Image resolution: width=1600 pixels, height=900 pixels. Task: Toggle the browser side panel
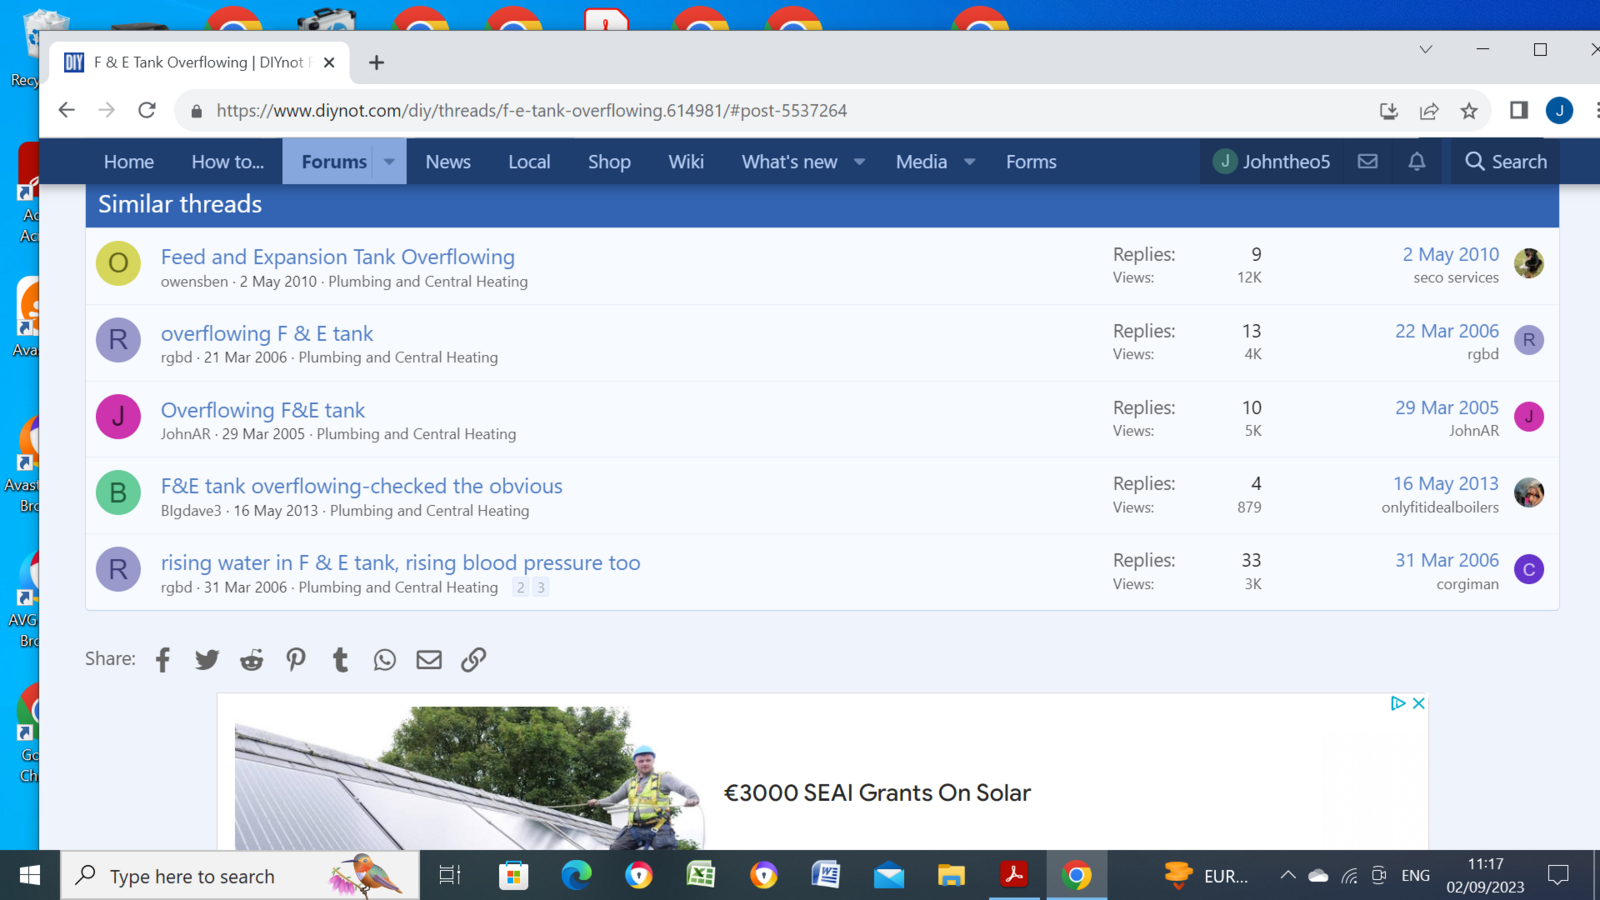pos(1519,111)
